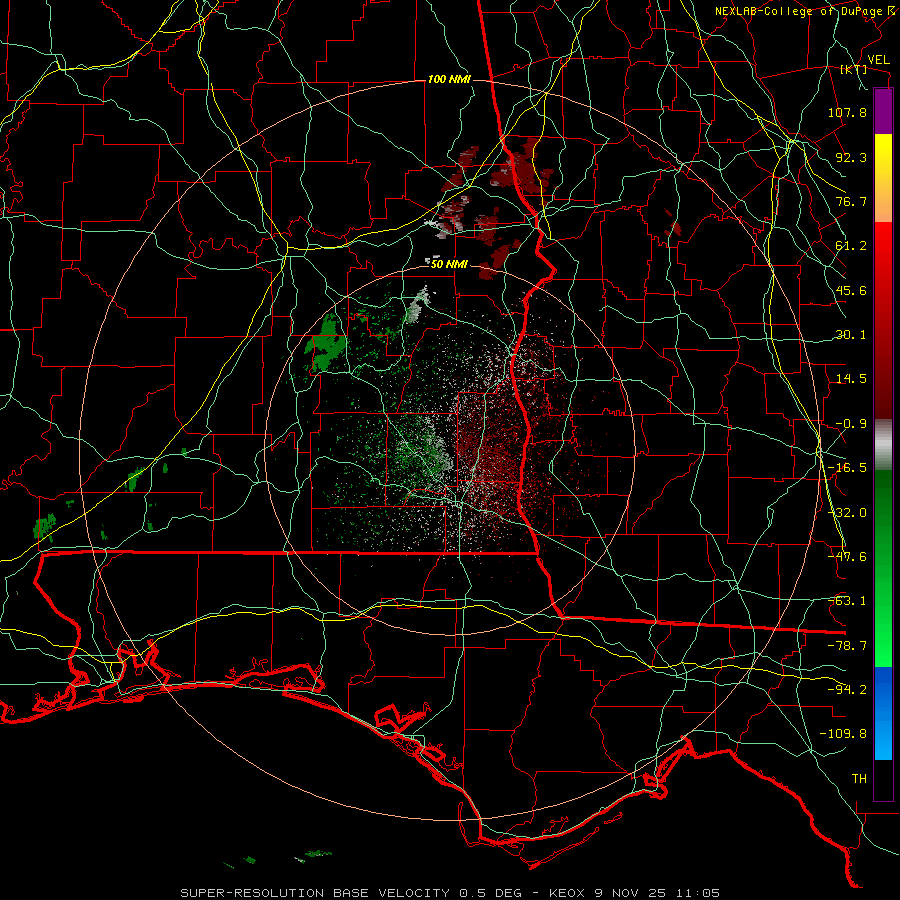Pick the gray near-zero segment of the scale
Screen dimensions: 900x900
click(x=883, y=445)
